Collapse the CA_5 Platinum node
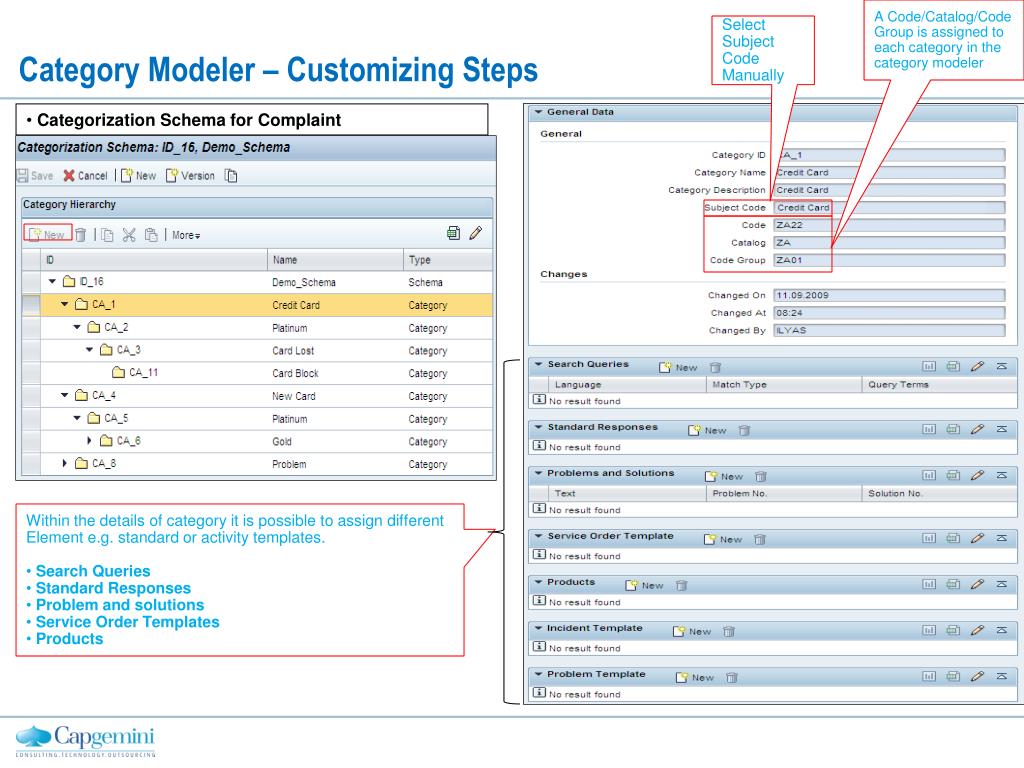Viewport: 1024px width, 768px height. [77, 418]
